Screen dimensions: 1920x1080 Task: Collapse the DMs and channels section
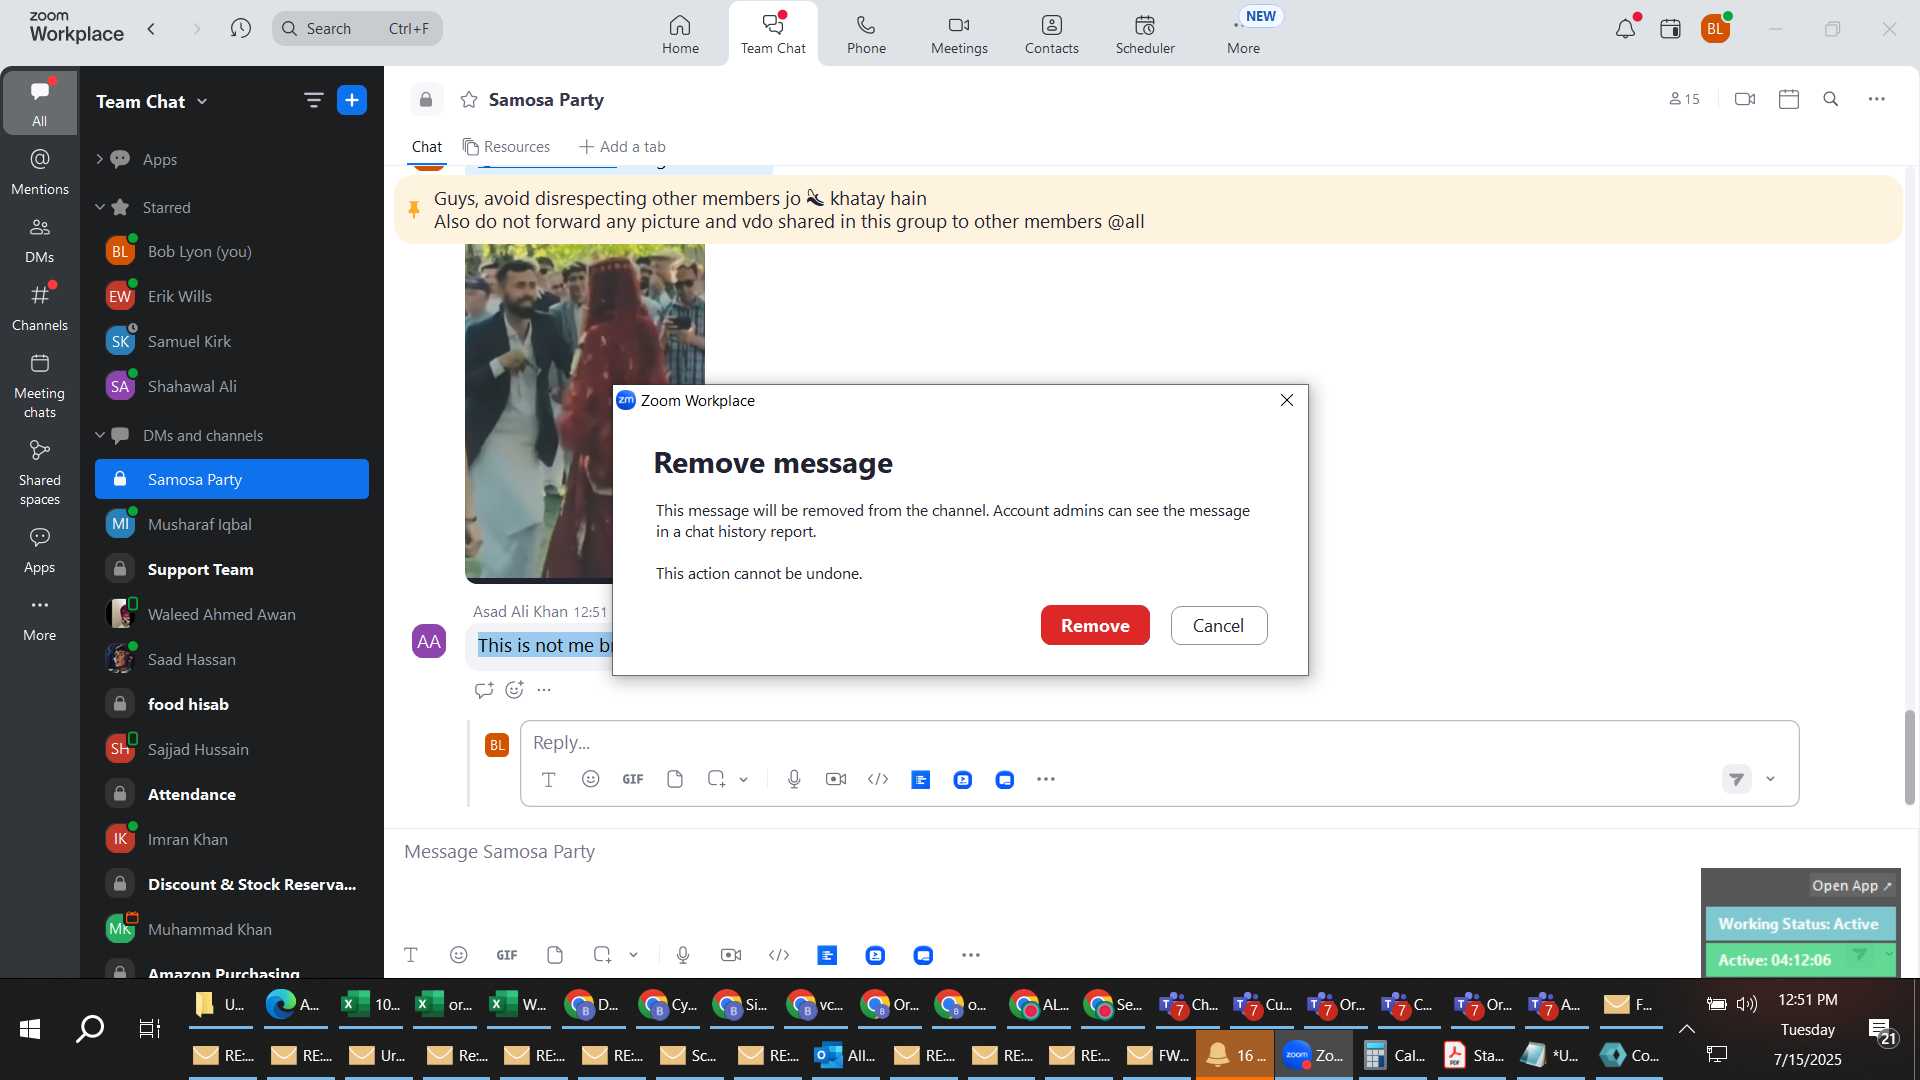(x=99, y=435)
